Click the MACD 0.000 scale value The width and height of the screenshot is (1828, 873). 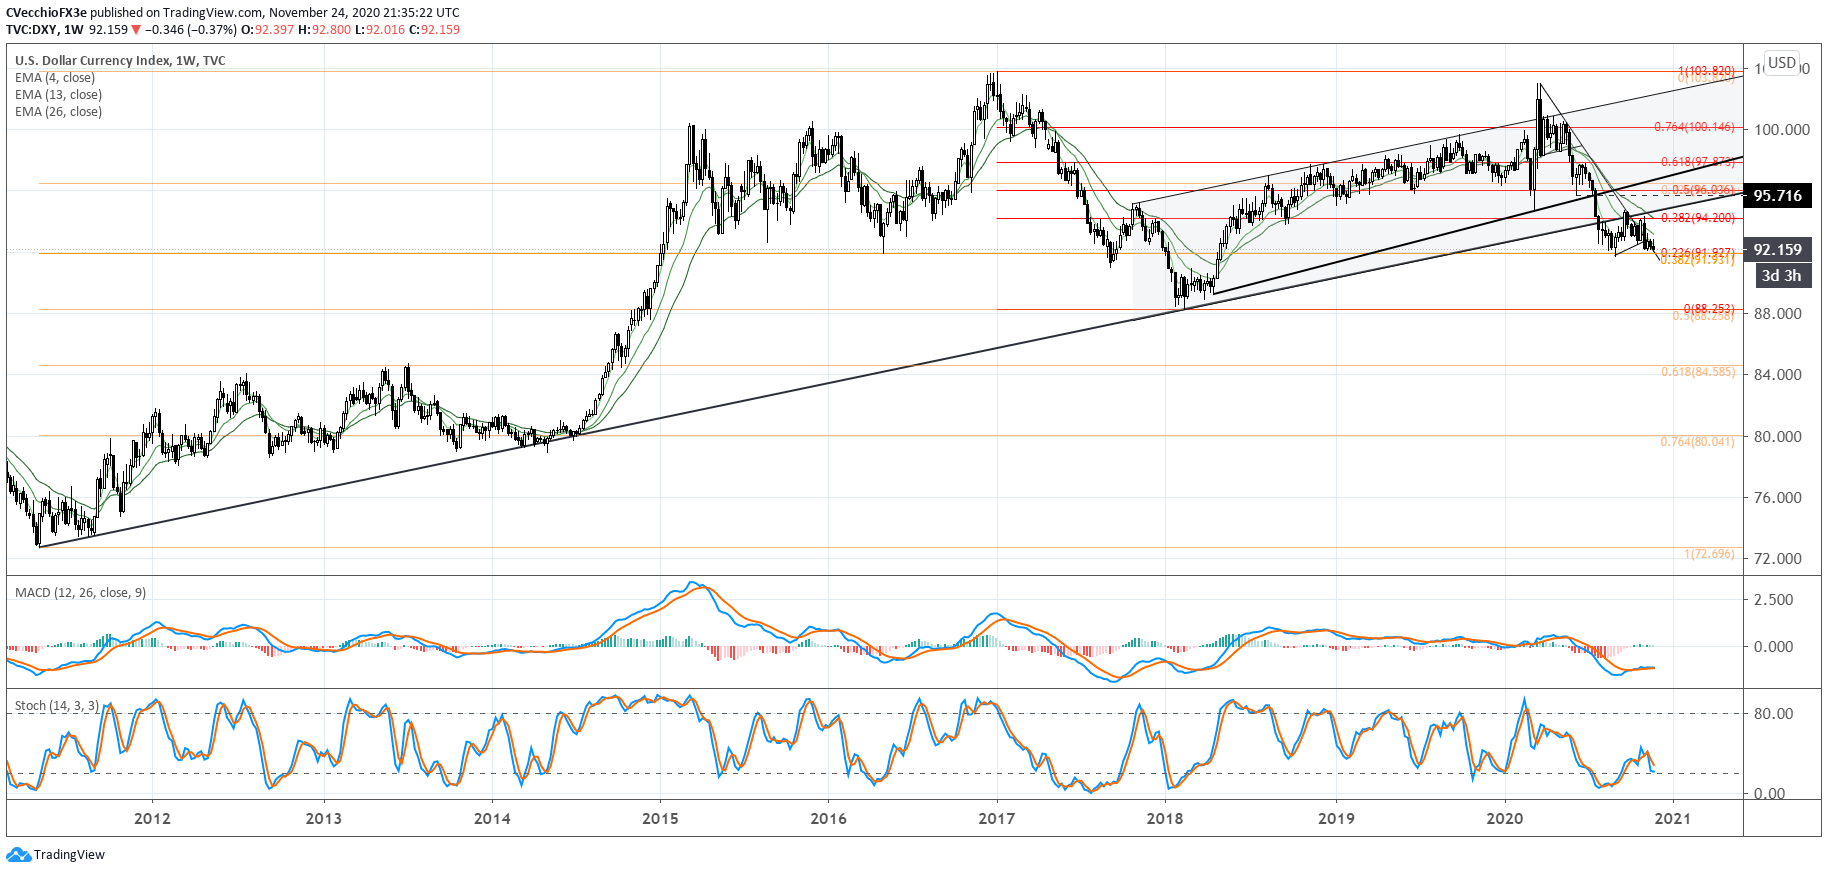[x=1774, y=647]
